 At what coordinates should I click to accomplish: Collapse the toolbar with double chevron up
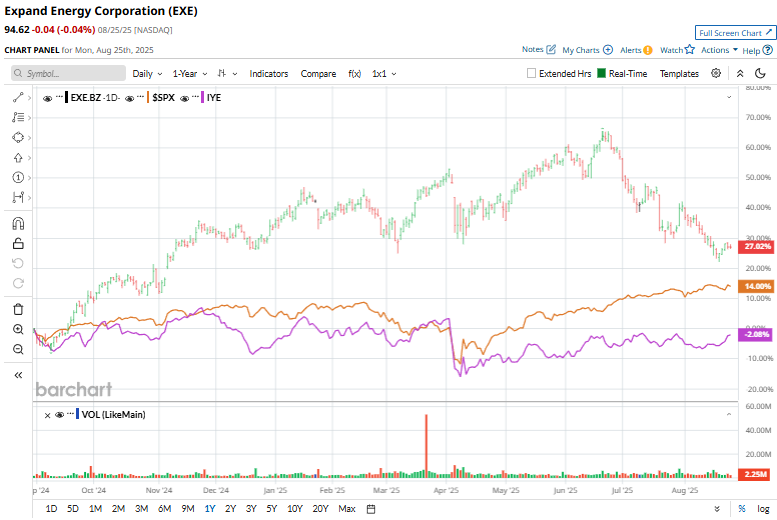pos(740,73)
